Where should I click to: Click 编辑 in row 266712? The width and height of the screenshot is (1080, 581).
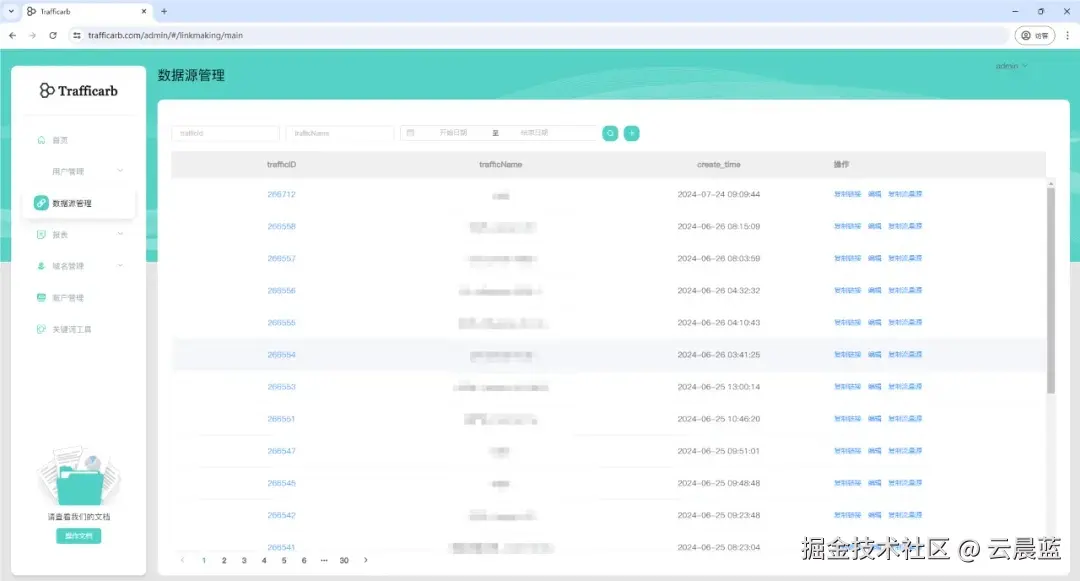(x=875, y=194)
